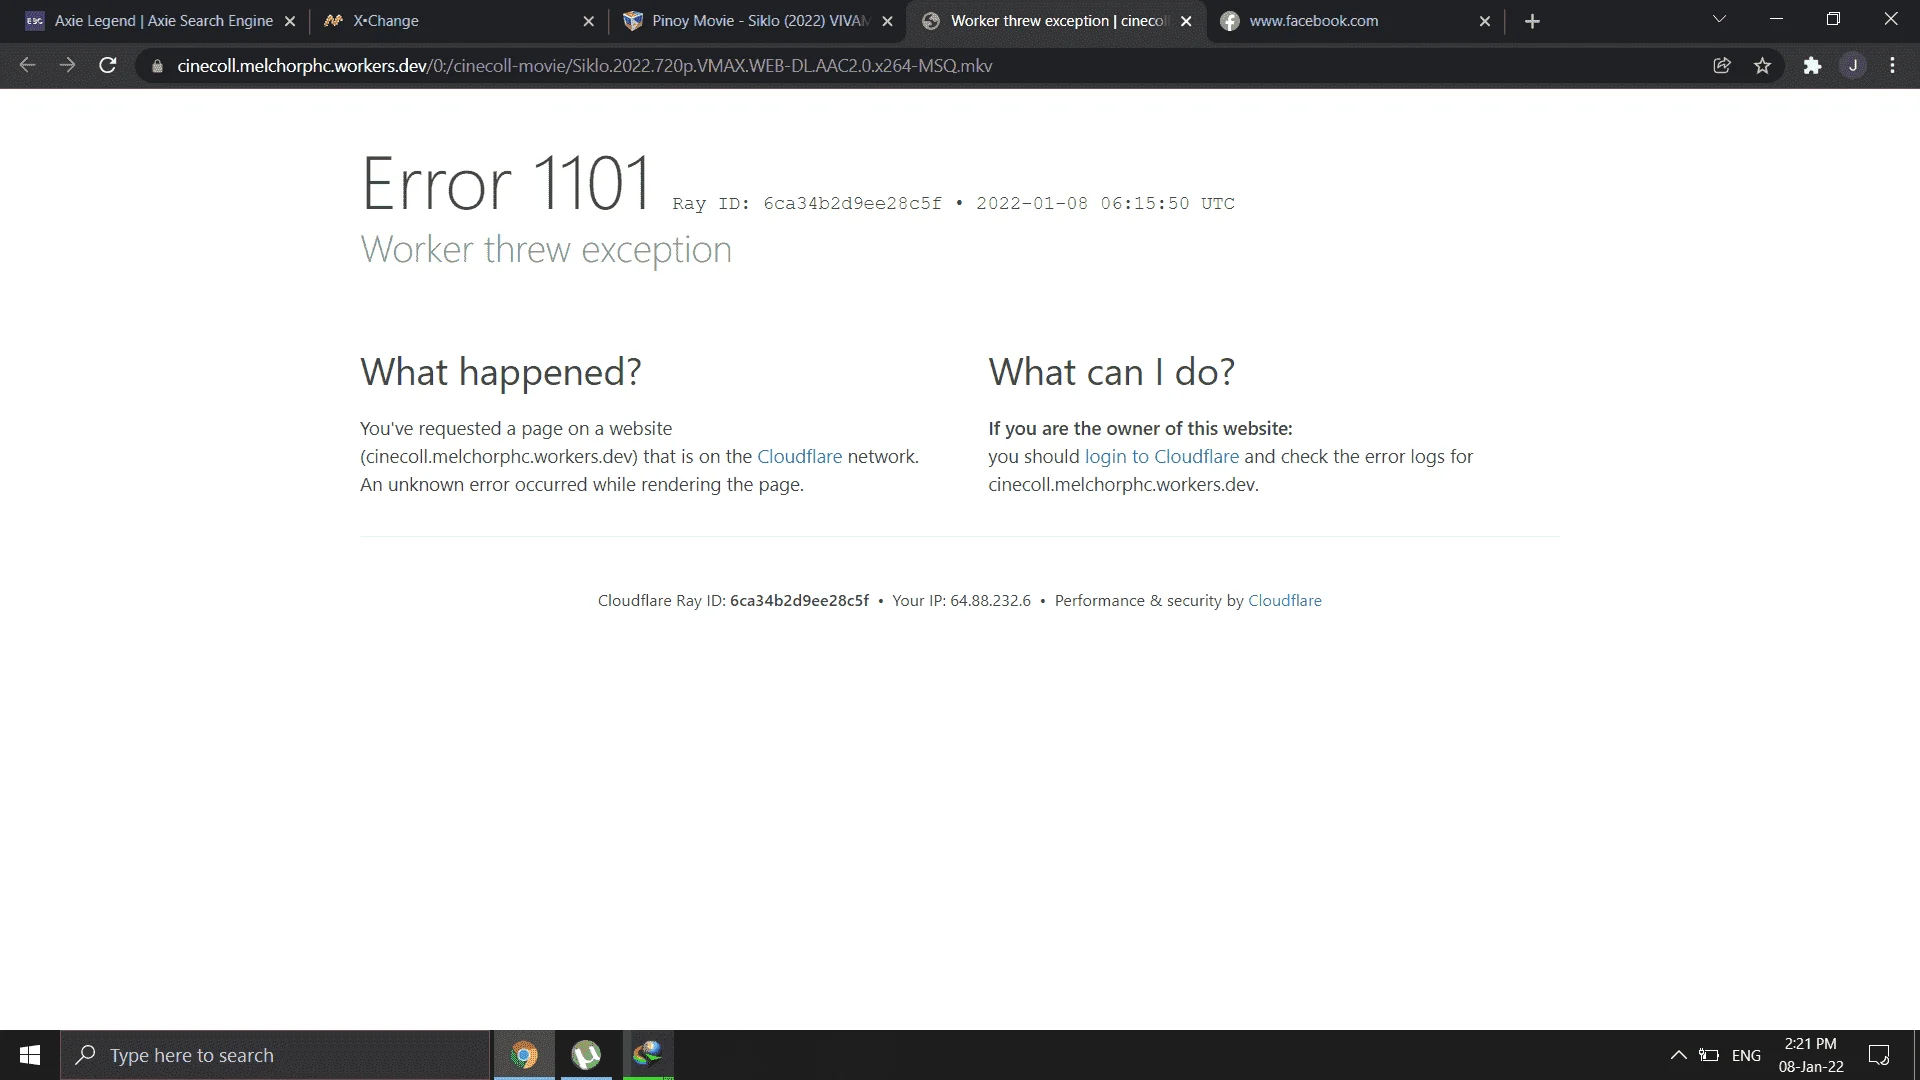Screen dimensions: 1920x1080
Task: Open the notification center icon
Action: point(1879,1055)
